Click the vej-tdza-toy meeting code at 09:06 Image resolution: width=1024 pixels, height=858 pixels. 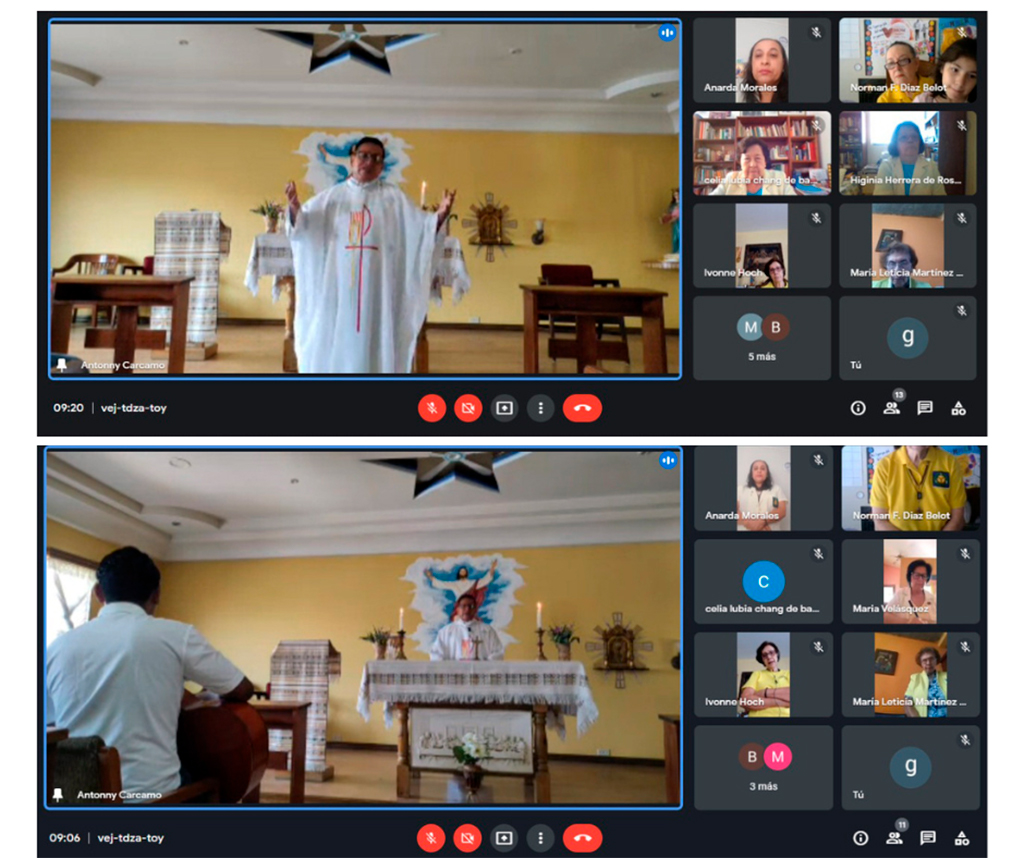pos(132,838)
